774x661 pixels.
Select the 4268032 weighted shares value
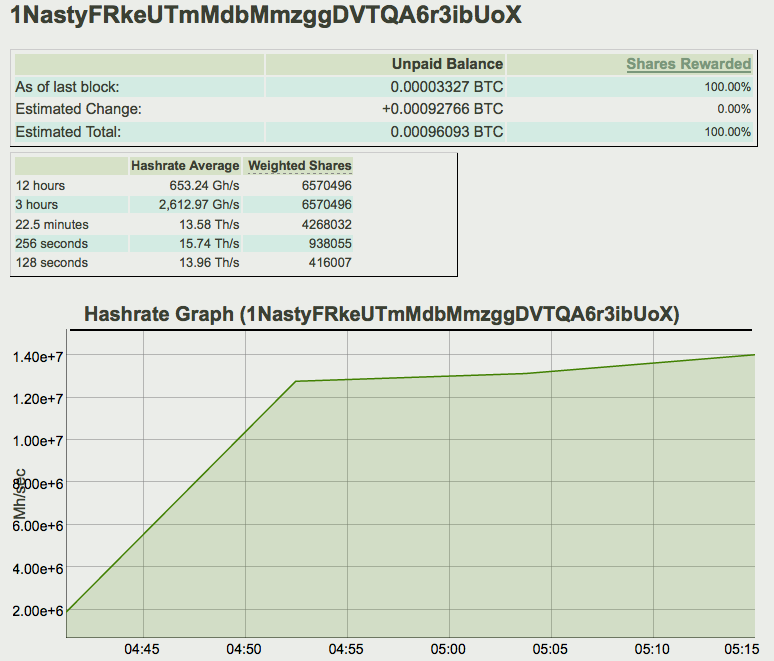pos(327,225)
